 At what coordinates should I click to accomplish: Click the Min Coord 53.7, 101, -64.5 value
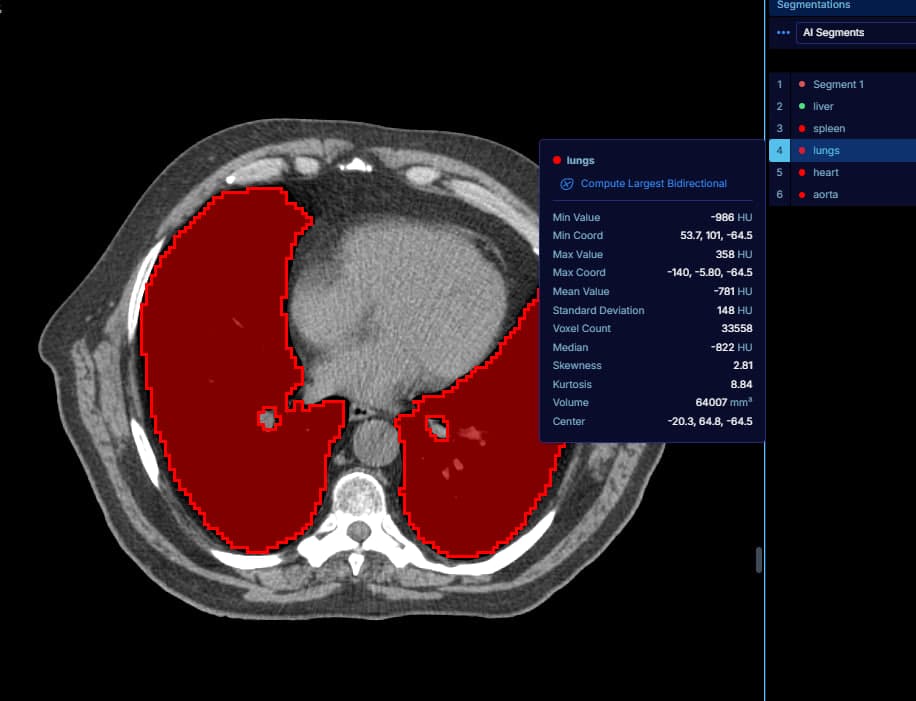[x=716, y=235]
